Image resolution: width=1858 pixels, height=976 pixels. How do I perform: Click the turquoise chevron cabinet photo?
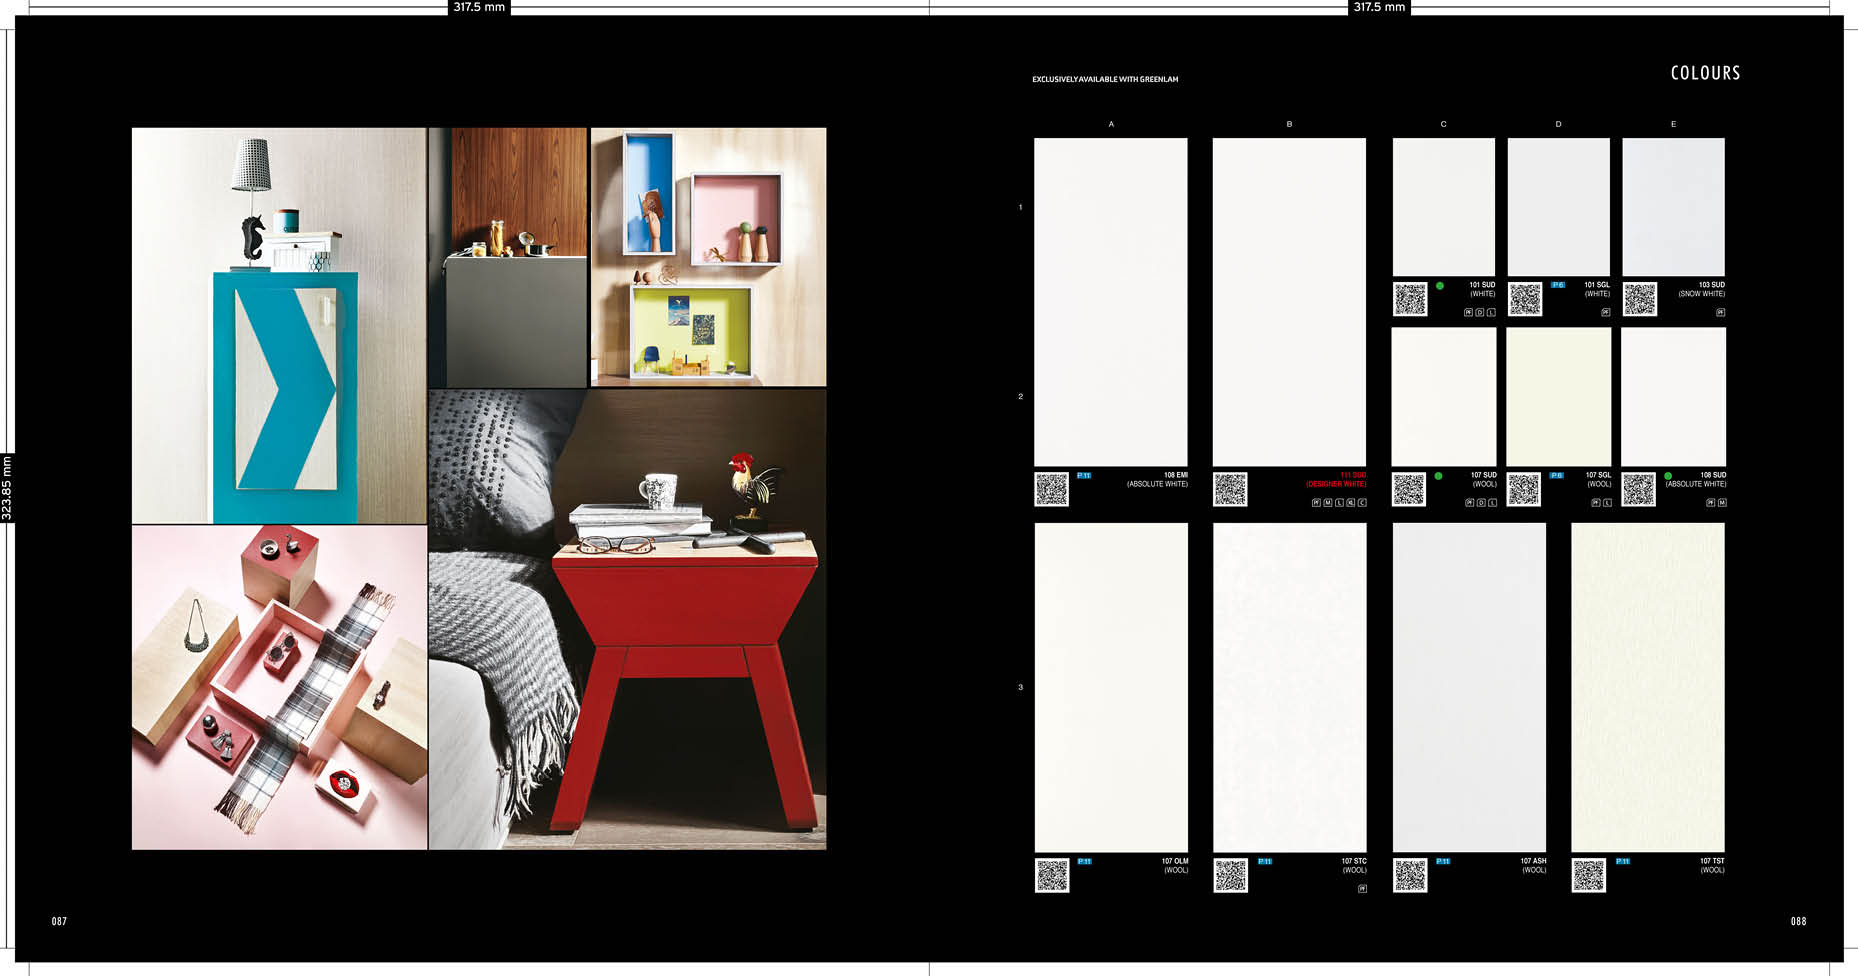[x=279, y=325]
